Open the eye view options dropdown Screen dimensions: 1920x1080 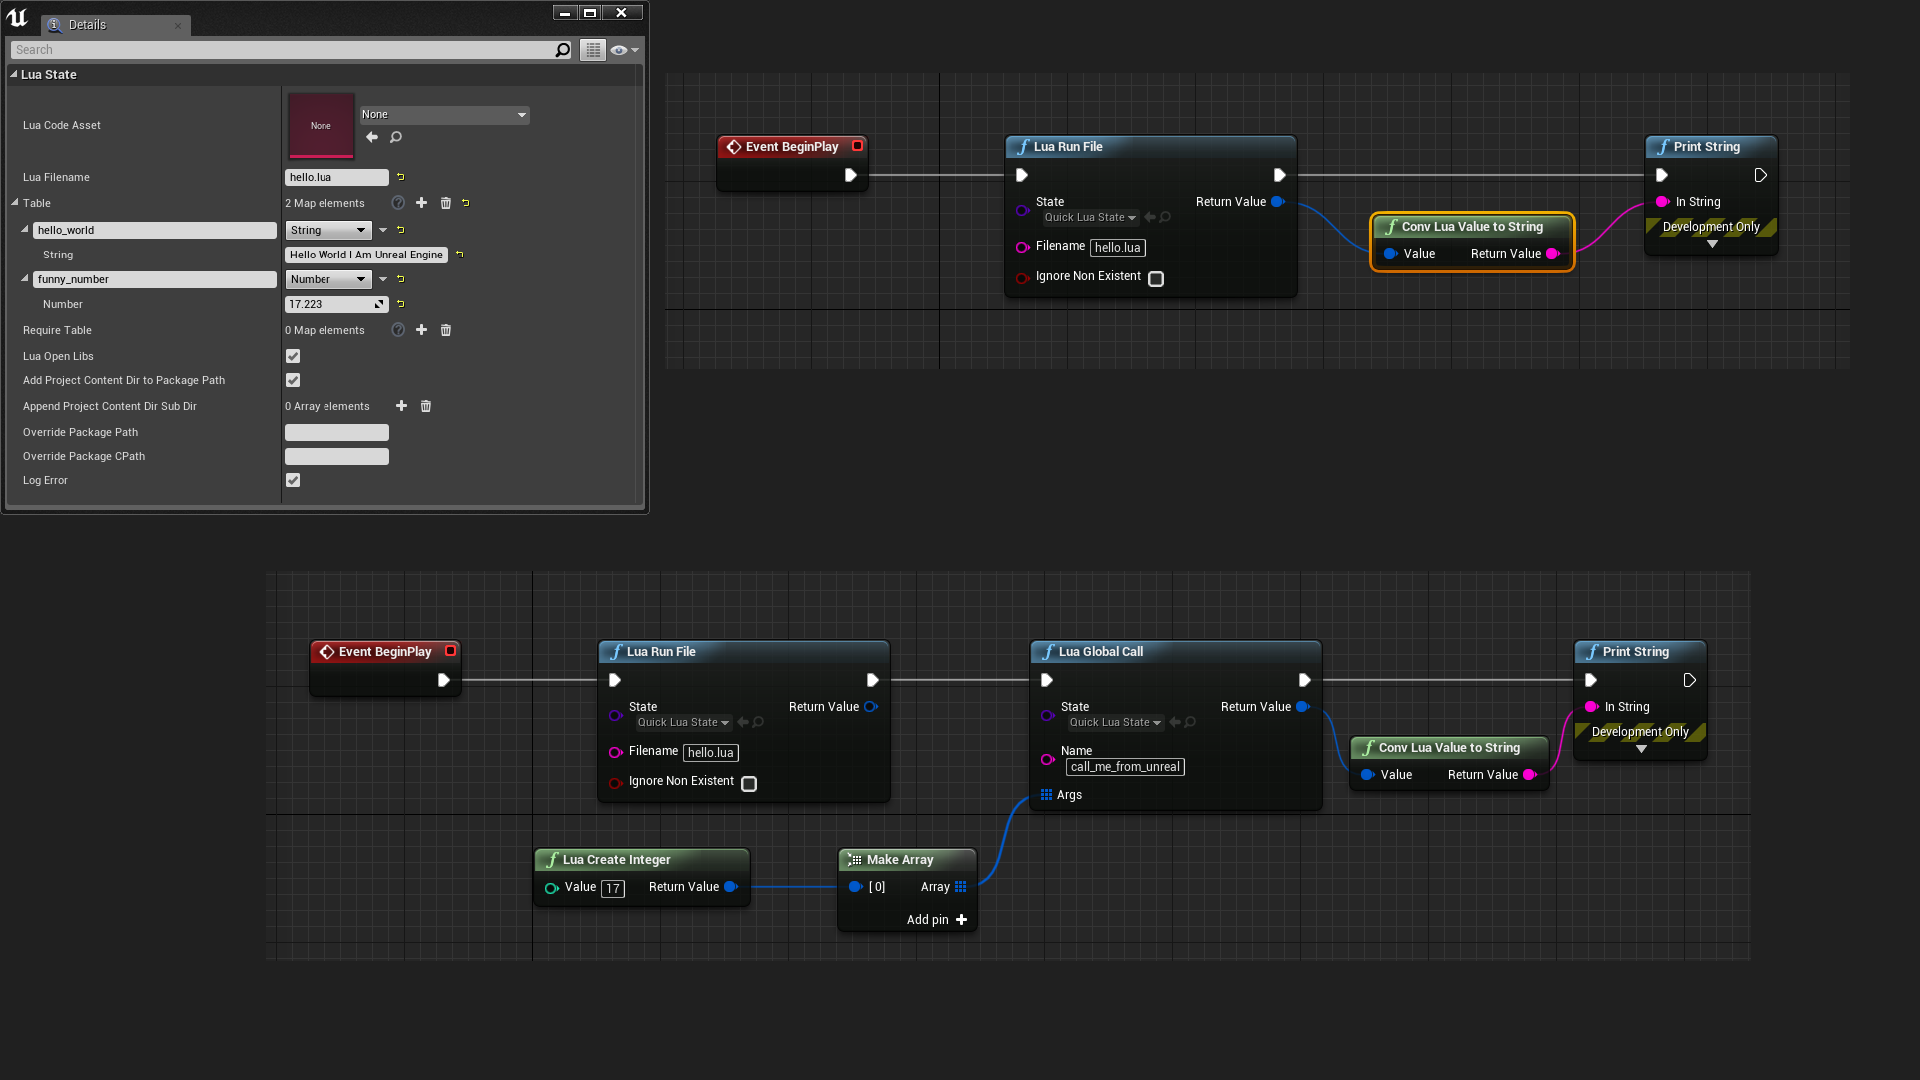(624, 50)
